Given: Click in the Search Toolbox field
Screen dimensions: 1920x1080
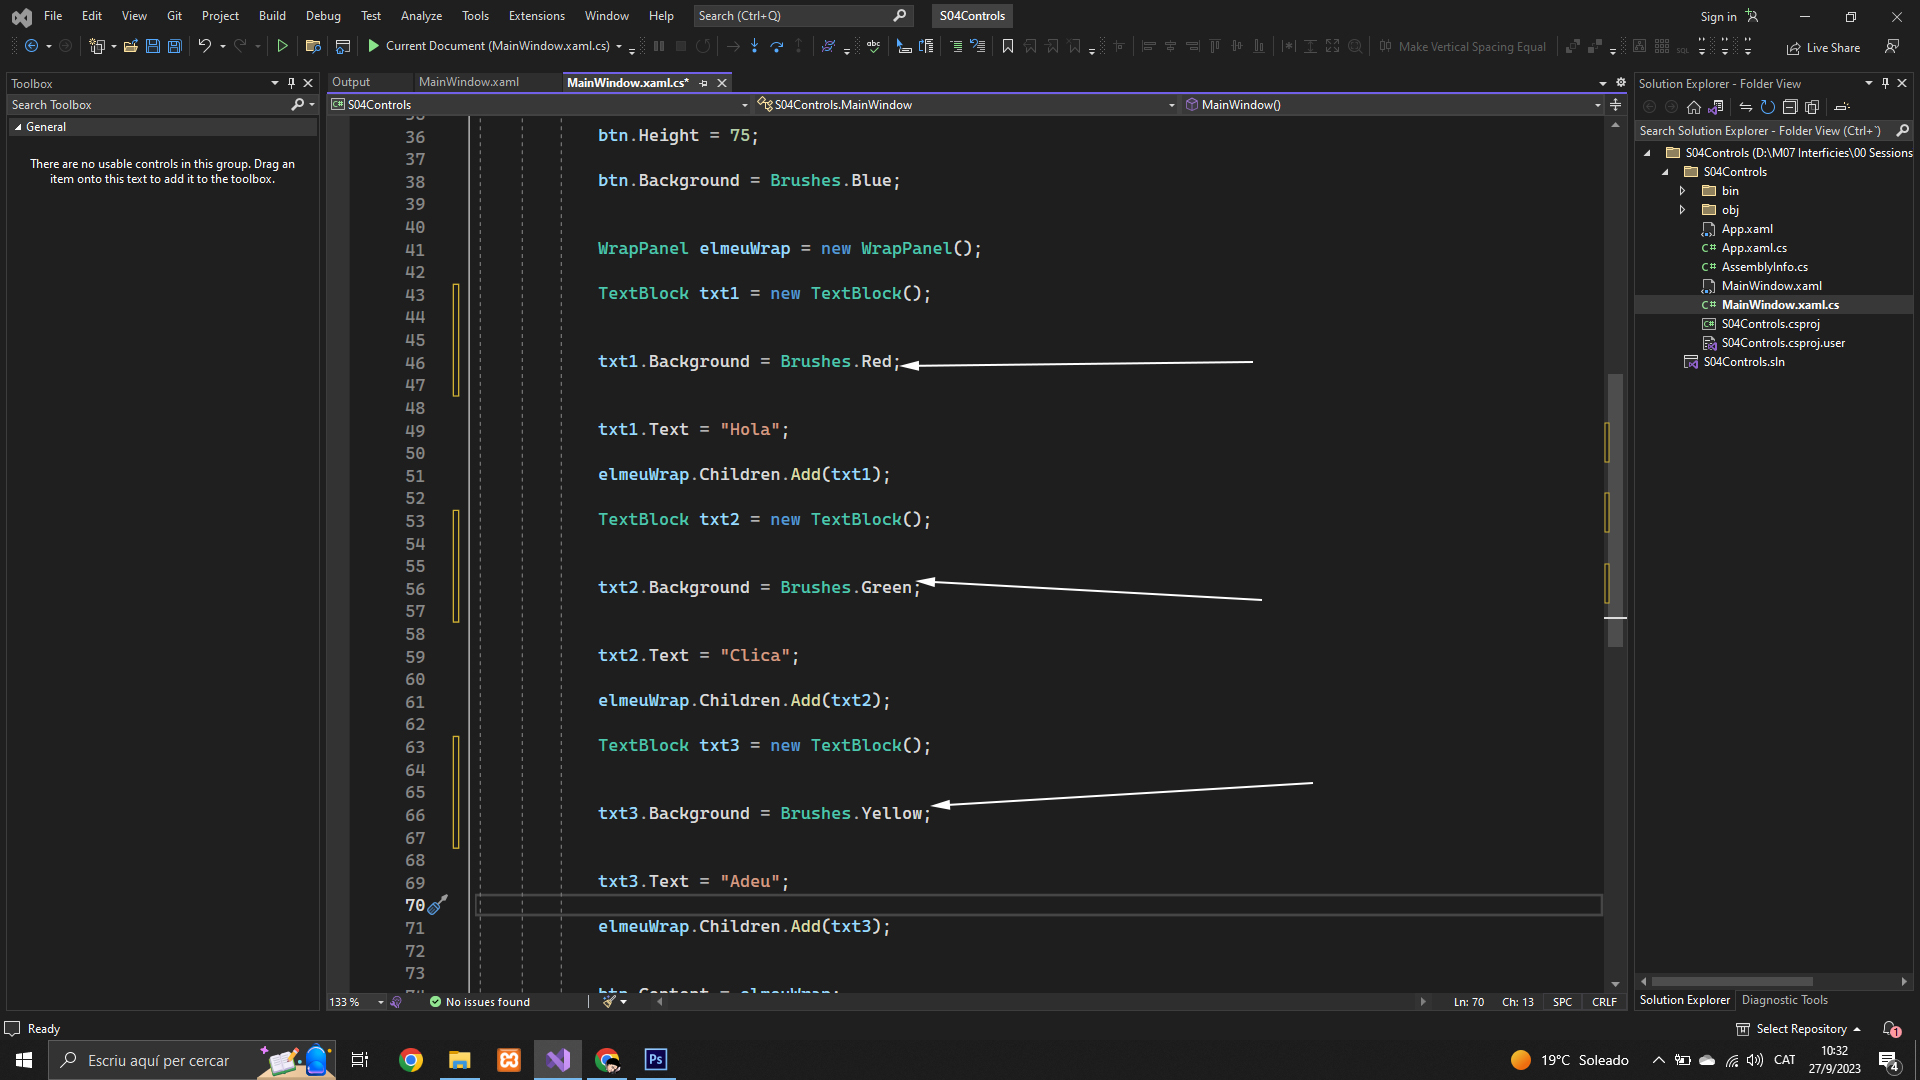Looking at the screenshot, I should [148, 105].
